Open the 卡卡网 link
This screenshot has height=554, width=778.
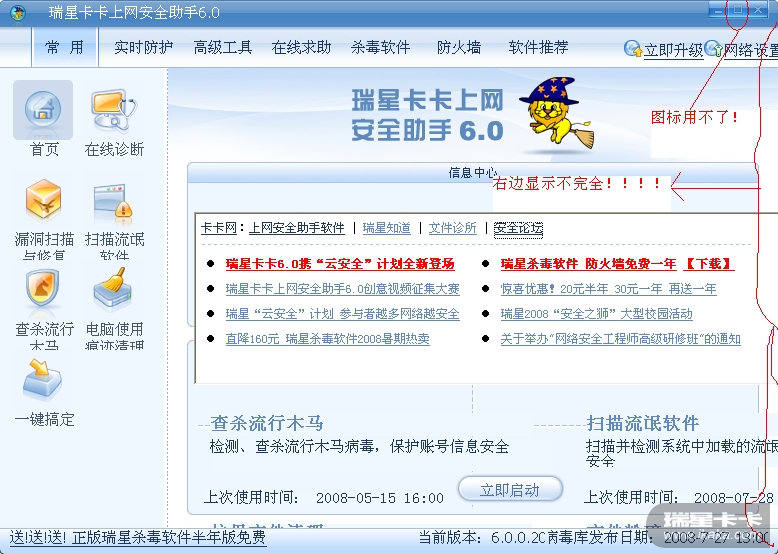(219, 228)
